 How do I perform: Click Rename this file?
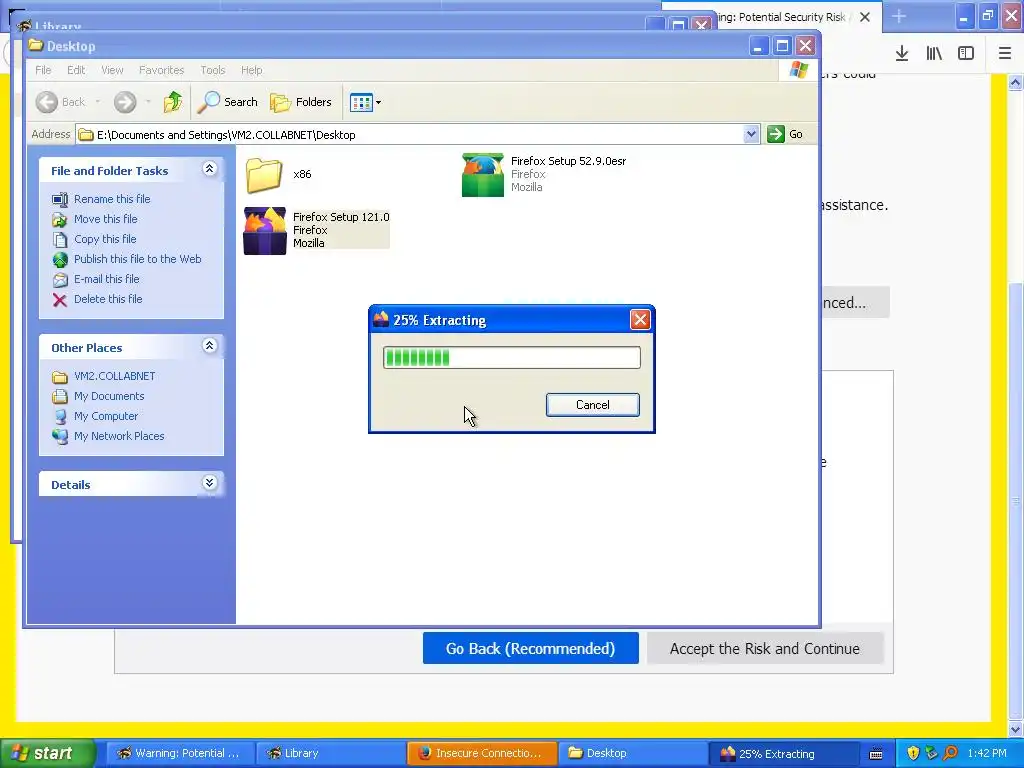112,199
